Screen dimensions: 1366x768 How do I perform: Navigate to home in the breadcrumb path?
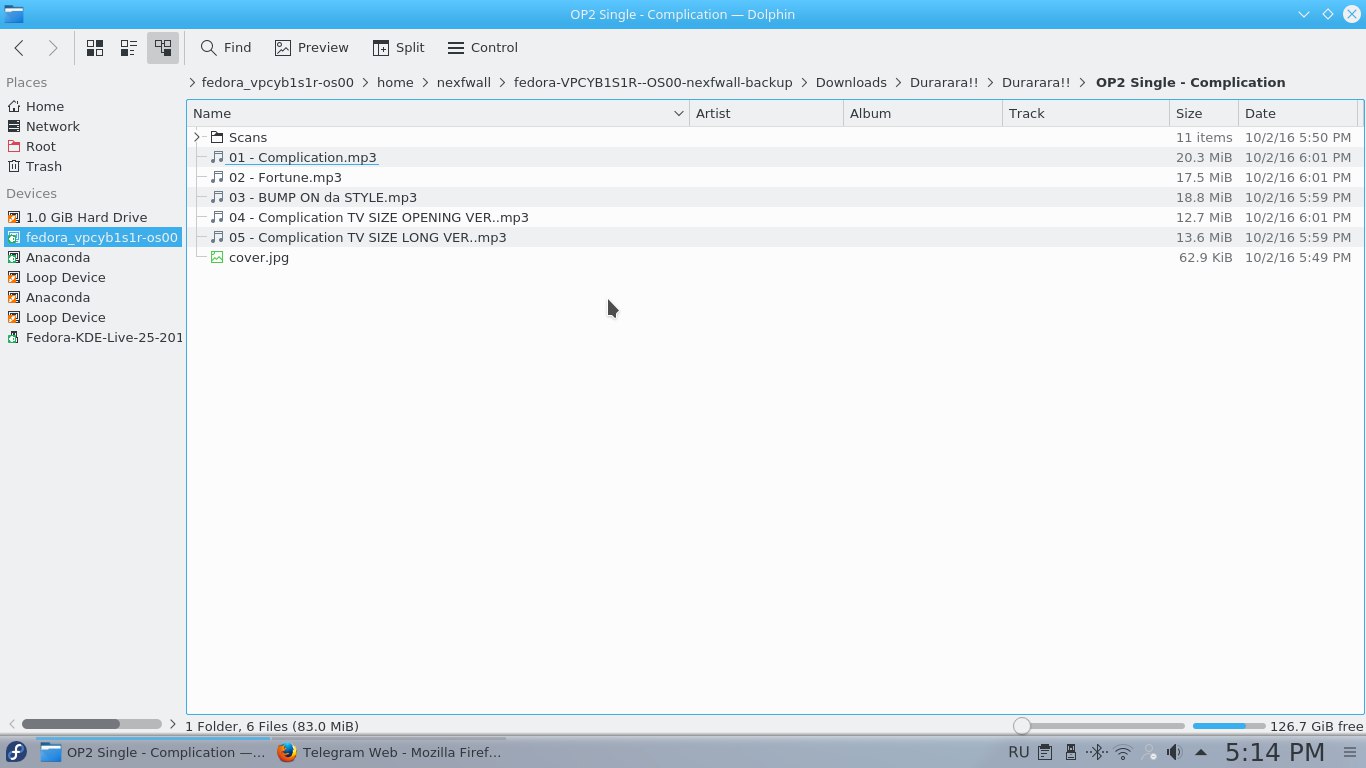click(x=395, y=82)
